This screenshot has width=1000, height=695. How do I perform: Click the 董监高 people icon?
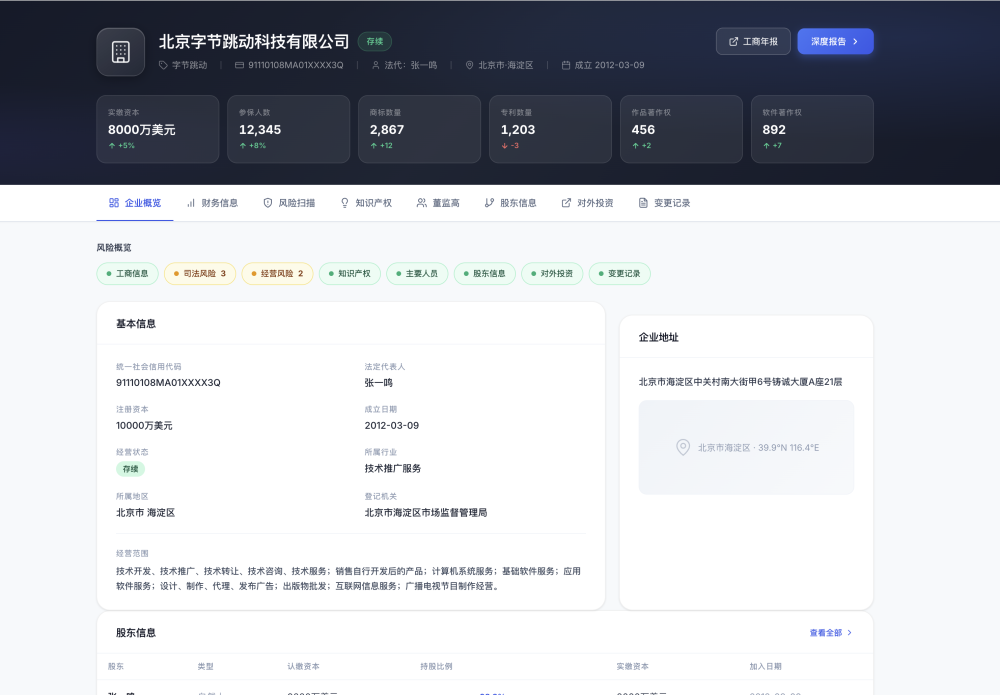click(x=422, y=203)
